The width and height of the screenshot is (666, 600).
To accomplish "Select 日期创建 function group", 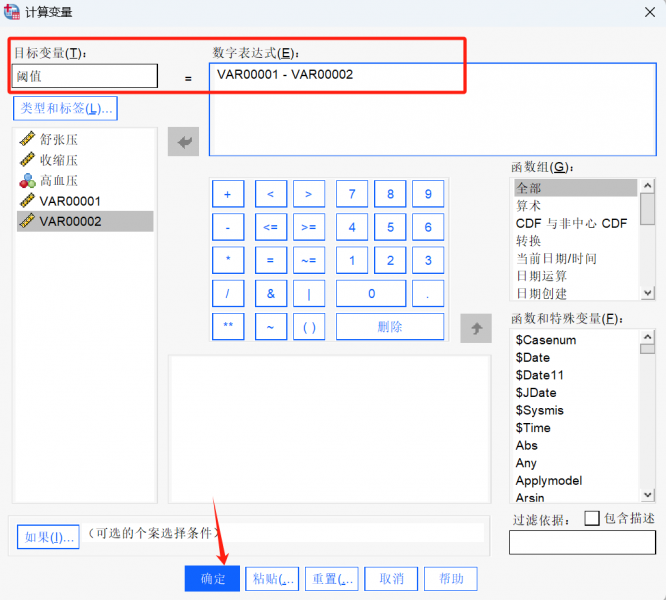I will pos(576,293).
